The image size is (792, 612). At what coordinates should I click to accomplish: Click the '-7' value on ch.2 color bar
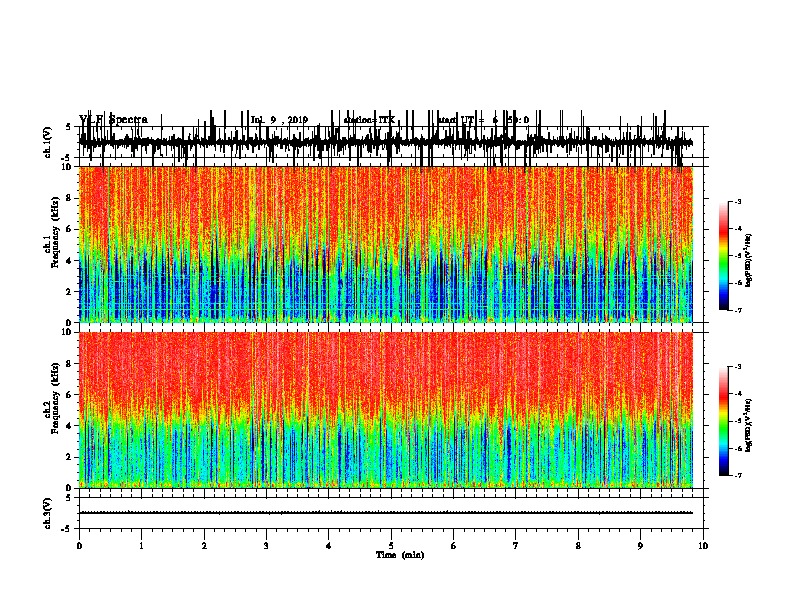pyautogui.click(x=738, y=476)
